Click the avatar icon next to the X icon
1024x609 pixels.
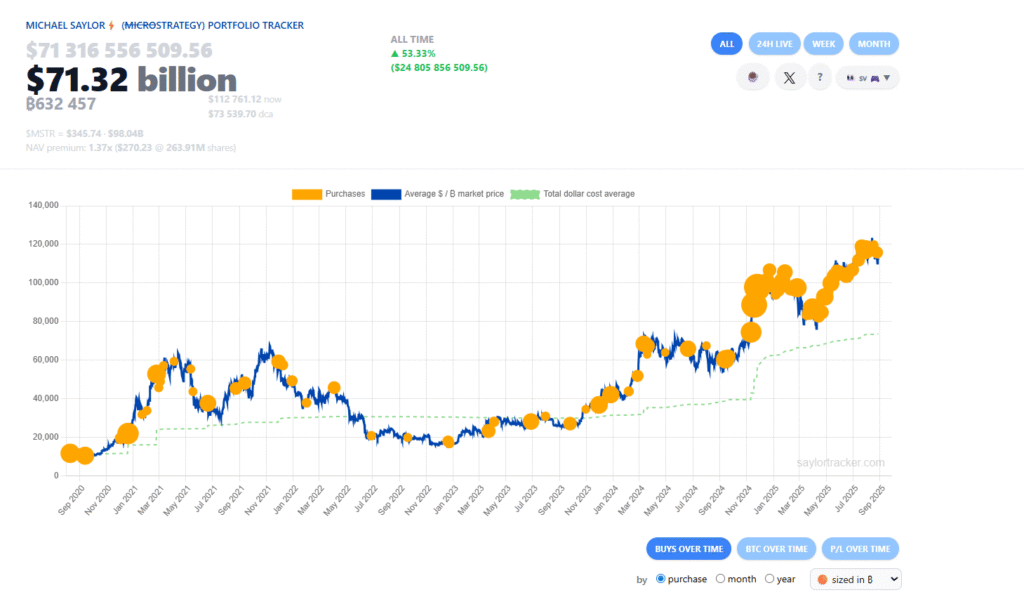[x=753, y=77]
